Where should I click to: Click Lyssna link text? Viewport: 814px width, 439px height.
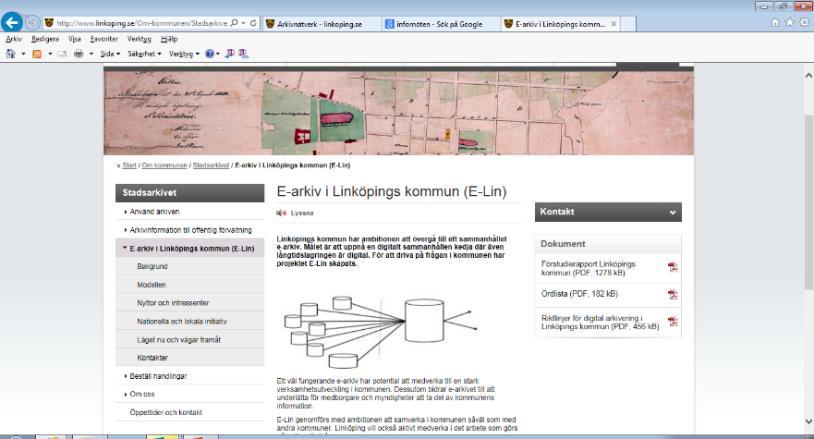tap(302, 213)
